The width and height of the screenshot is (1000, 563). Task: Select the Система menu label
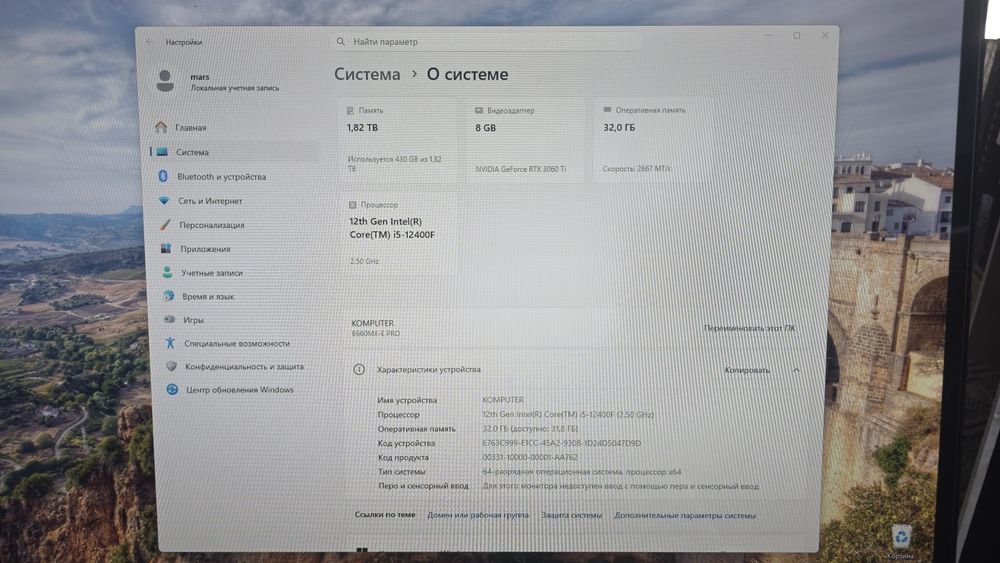coord(193,152)
